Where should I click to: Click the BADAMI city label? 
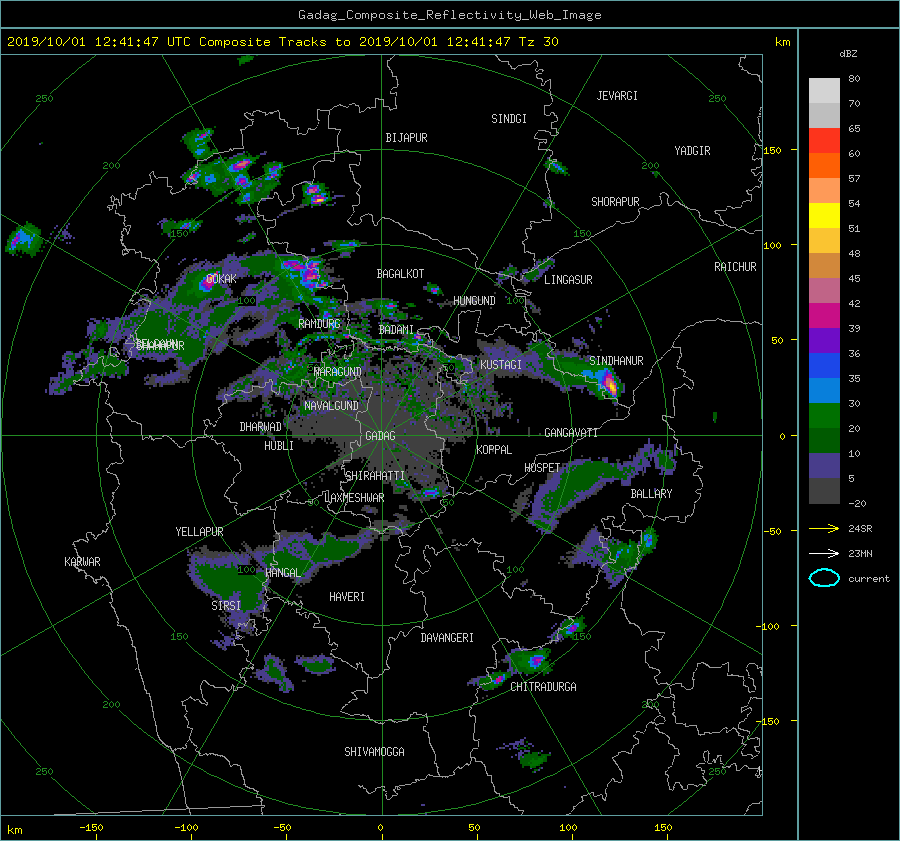[396, 330]
